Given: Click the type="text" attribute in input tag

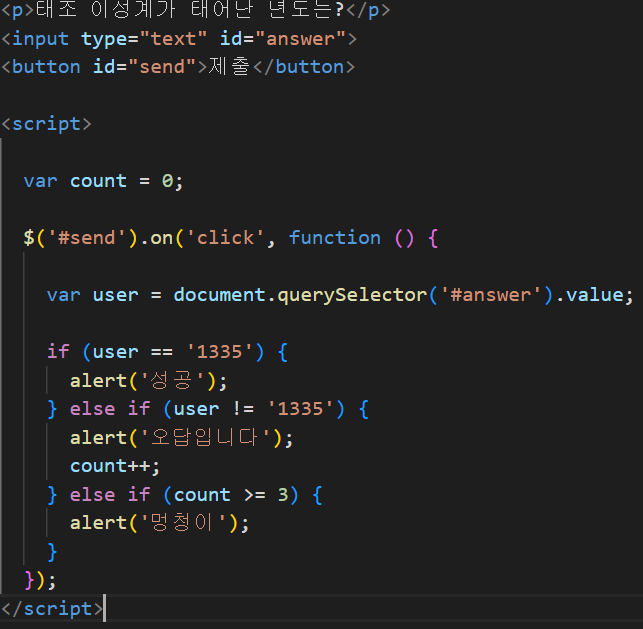Looking at the screenshot, I should (144, 39).
